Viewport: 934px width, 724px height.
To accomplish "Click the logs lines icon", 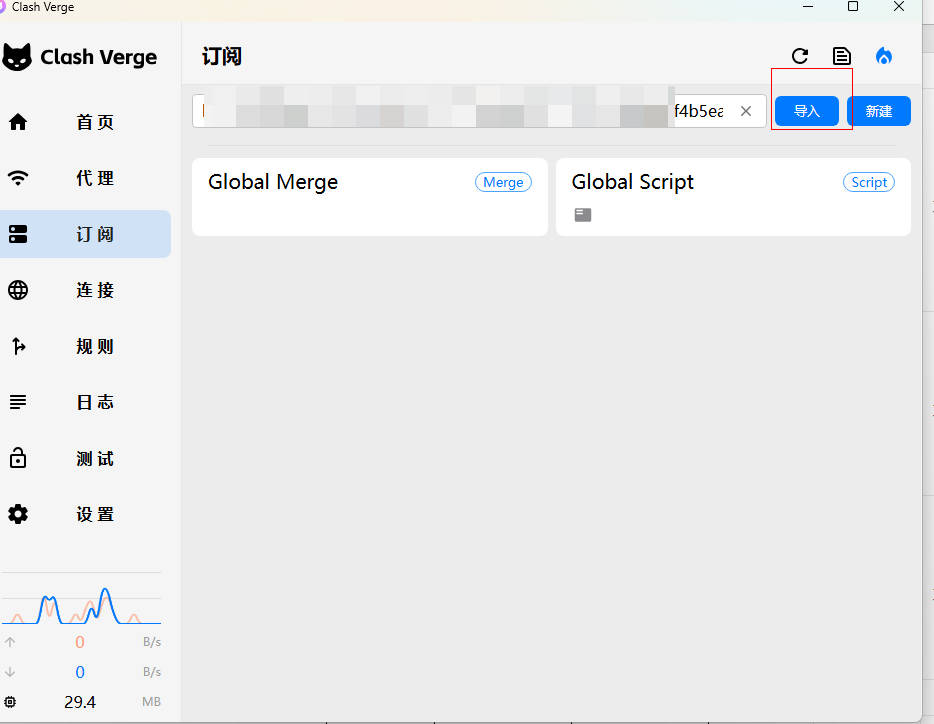I will point(18,402).
